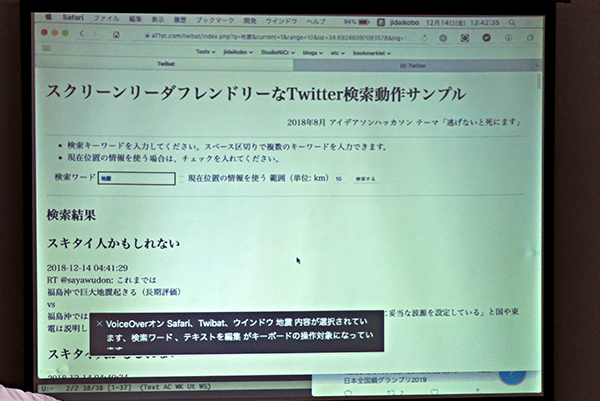Click the first round extension icon after reload
This screenshot has width=600, height=401.
tap(443, 38)
